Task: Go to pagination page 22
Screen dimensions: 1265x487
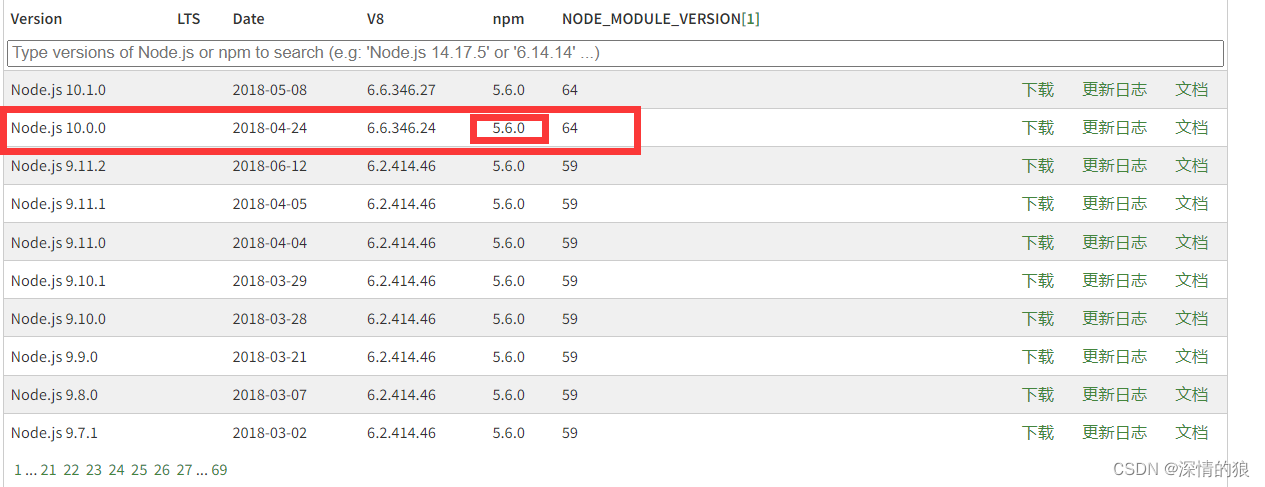Action: 71,470
